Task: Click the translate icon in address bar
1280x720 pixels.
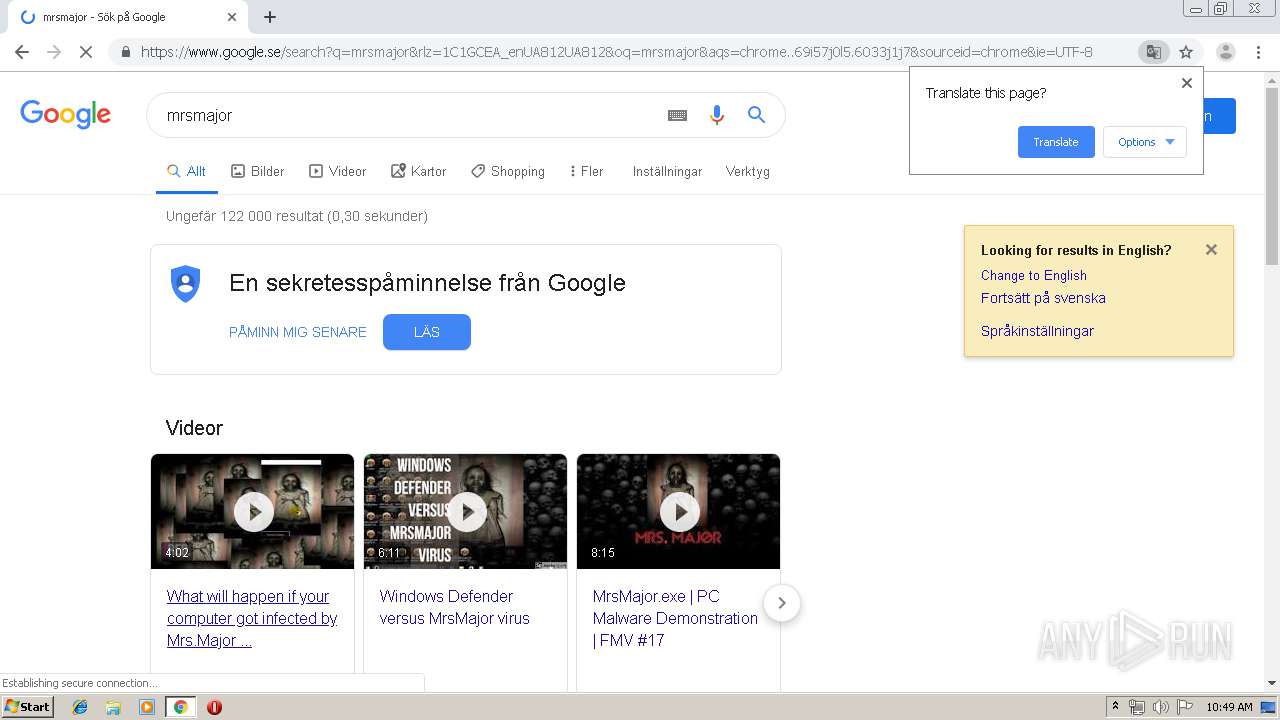Action: (1153, 52)
